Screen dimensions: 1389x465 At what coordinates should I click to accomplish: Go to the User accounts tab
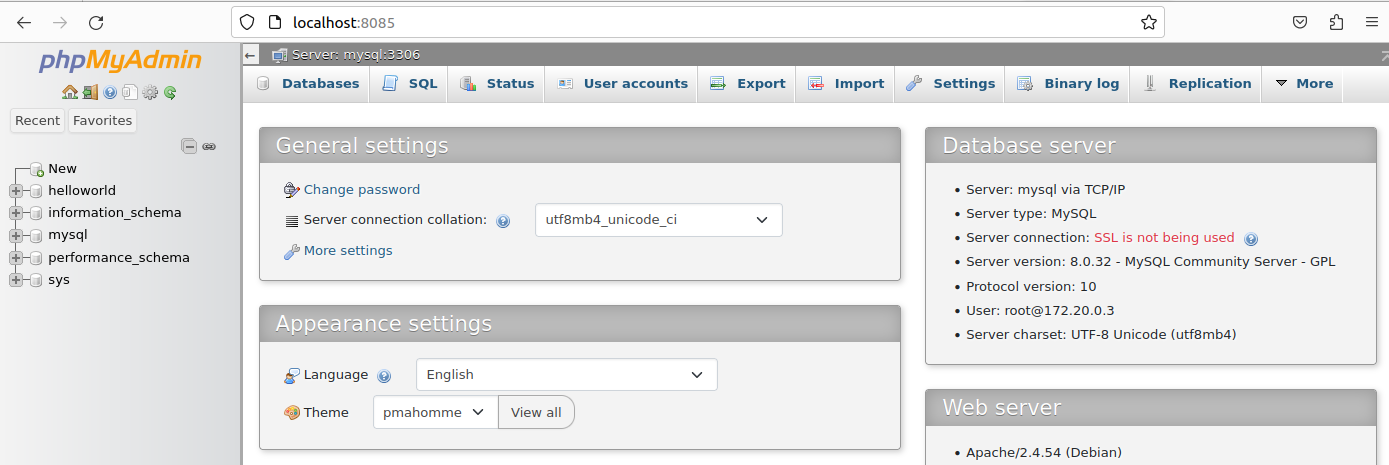click(x=622, y=84)
